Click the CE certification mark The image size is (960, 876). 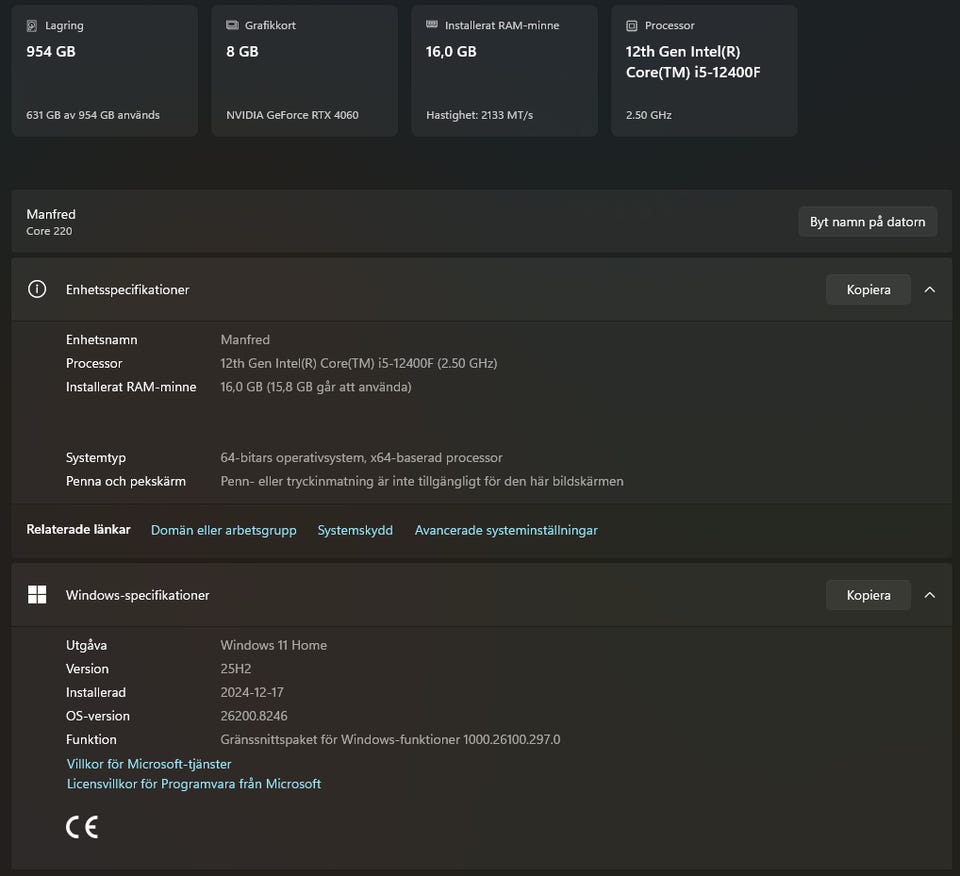point(82,827)
